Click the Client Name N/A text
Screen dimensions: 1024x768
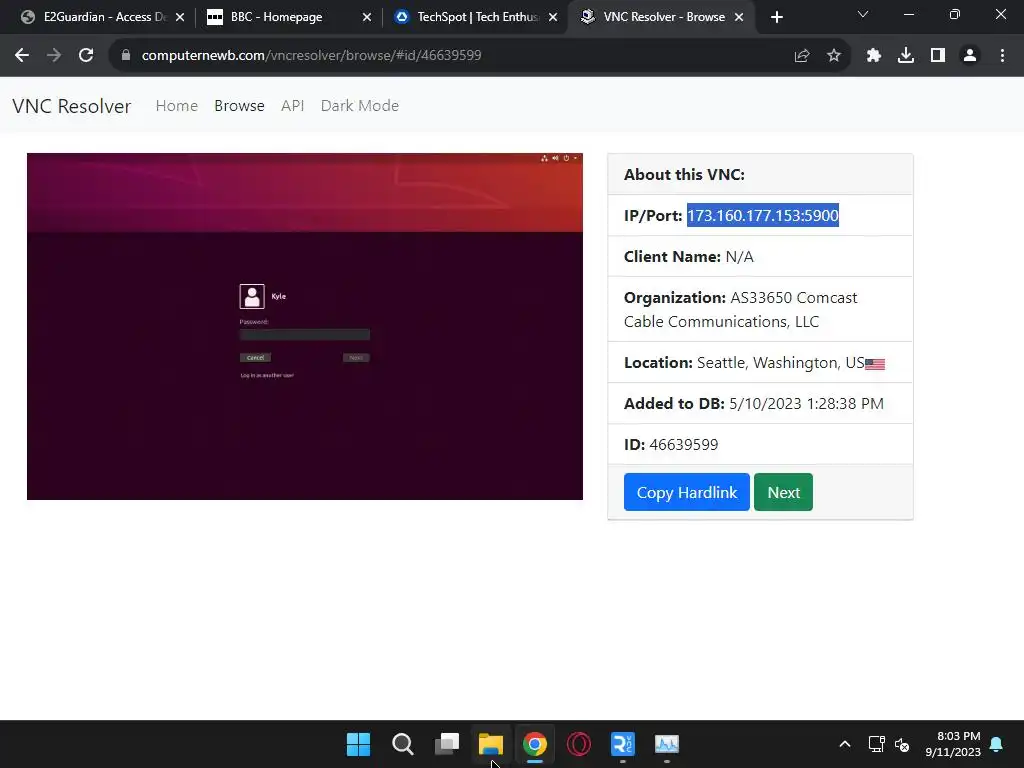688,257
